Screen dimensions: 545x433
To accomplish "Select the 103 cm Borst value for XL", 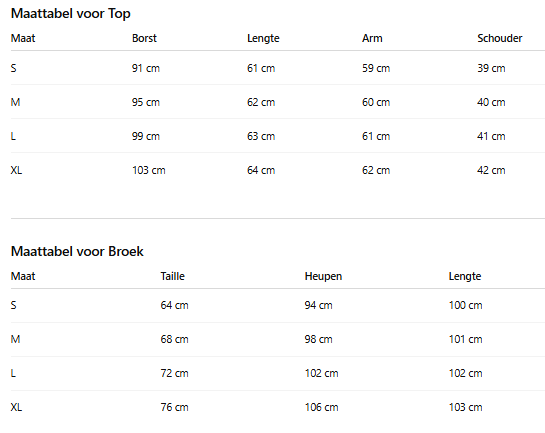I will point(148,170).
